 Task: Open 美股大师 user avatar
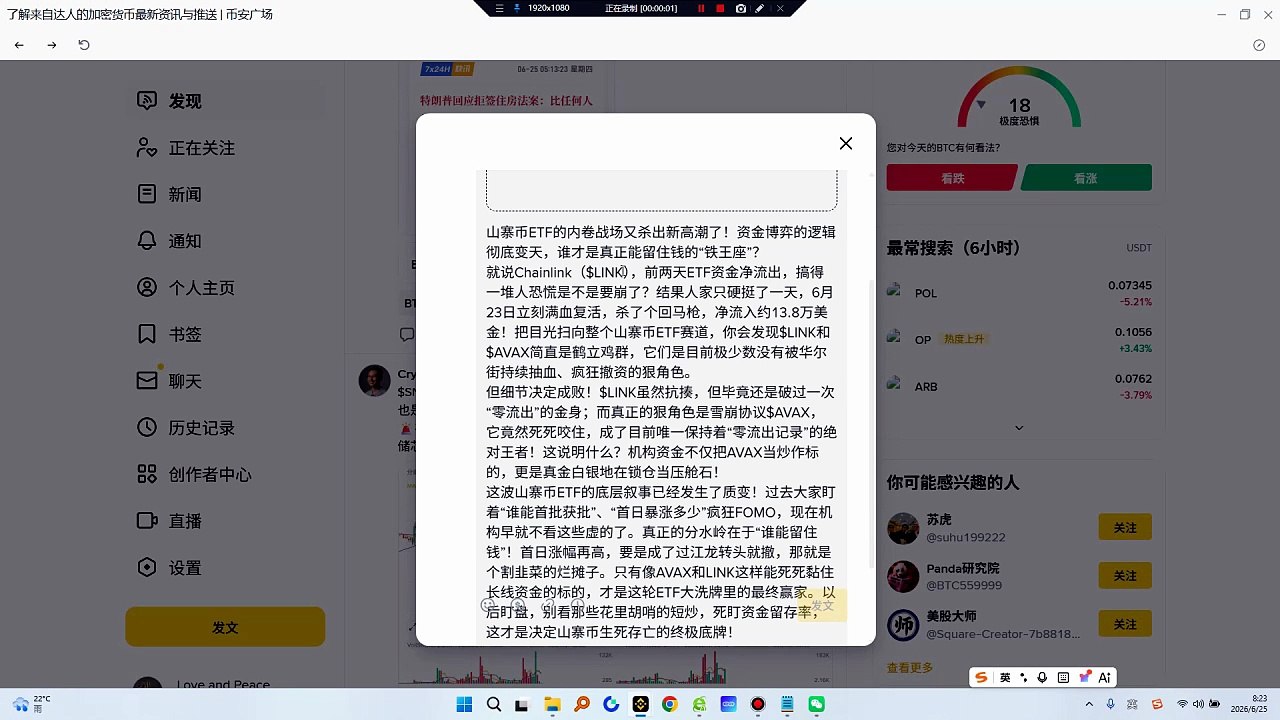903,625
